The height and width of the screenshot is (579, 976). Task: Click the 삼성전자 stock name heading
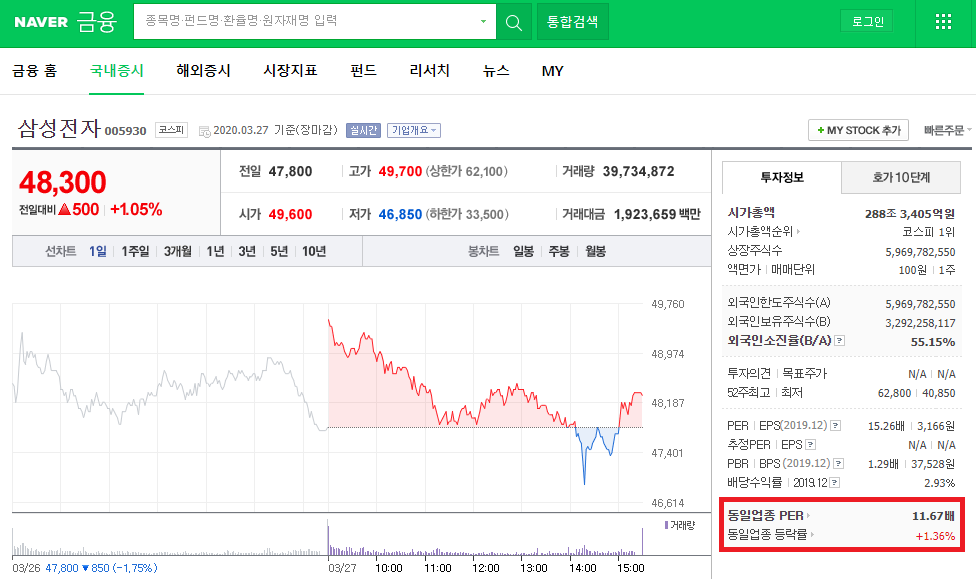(59, 128)
